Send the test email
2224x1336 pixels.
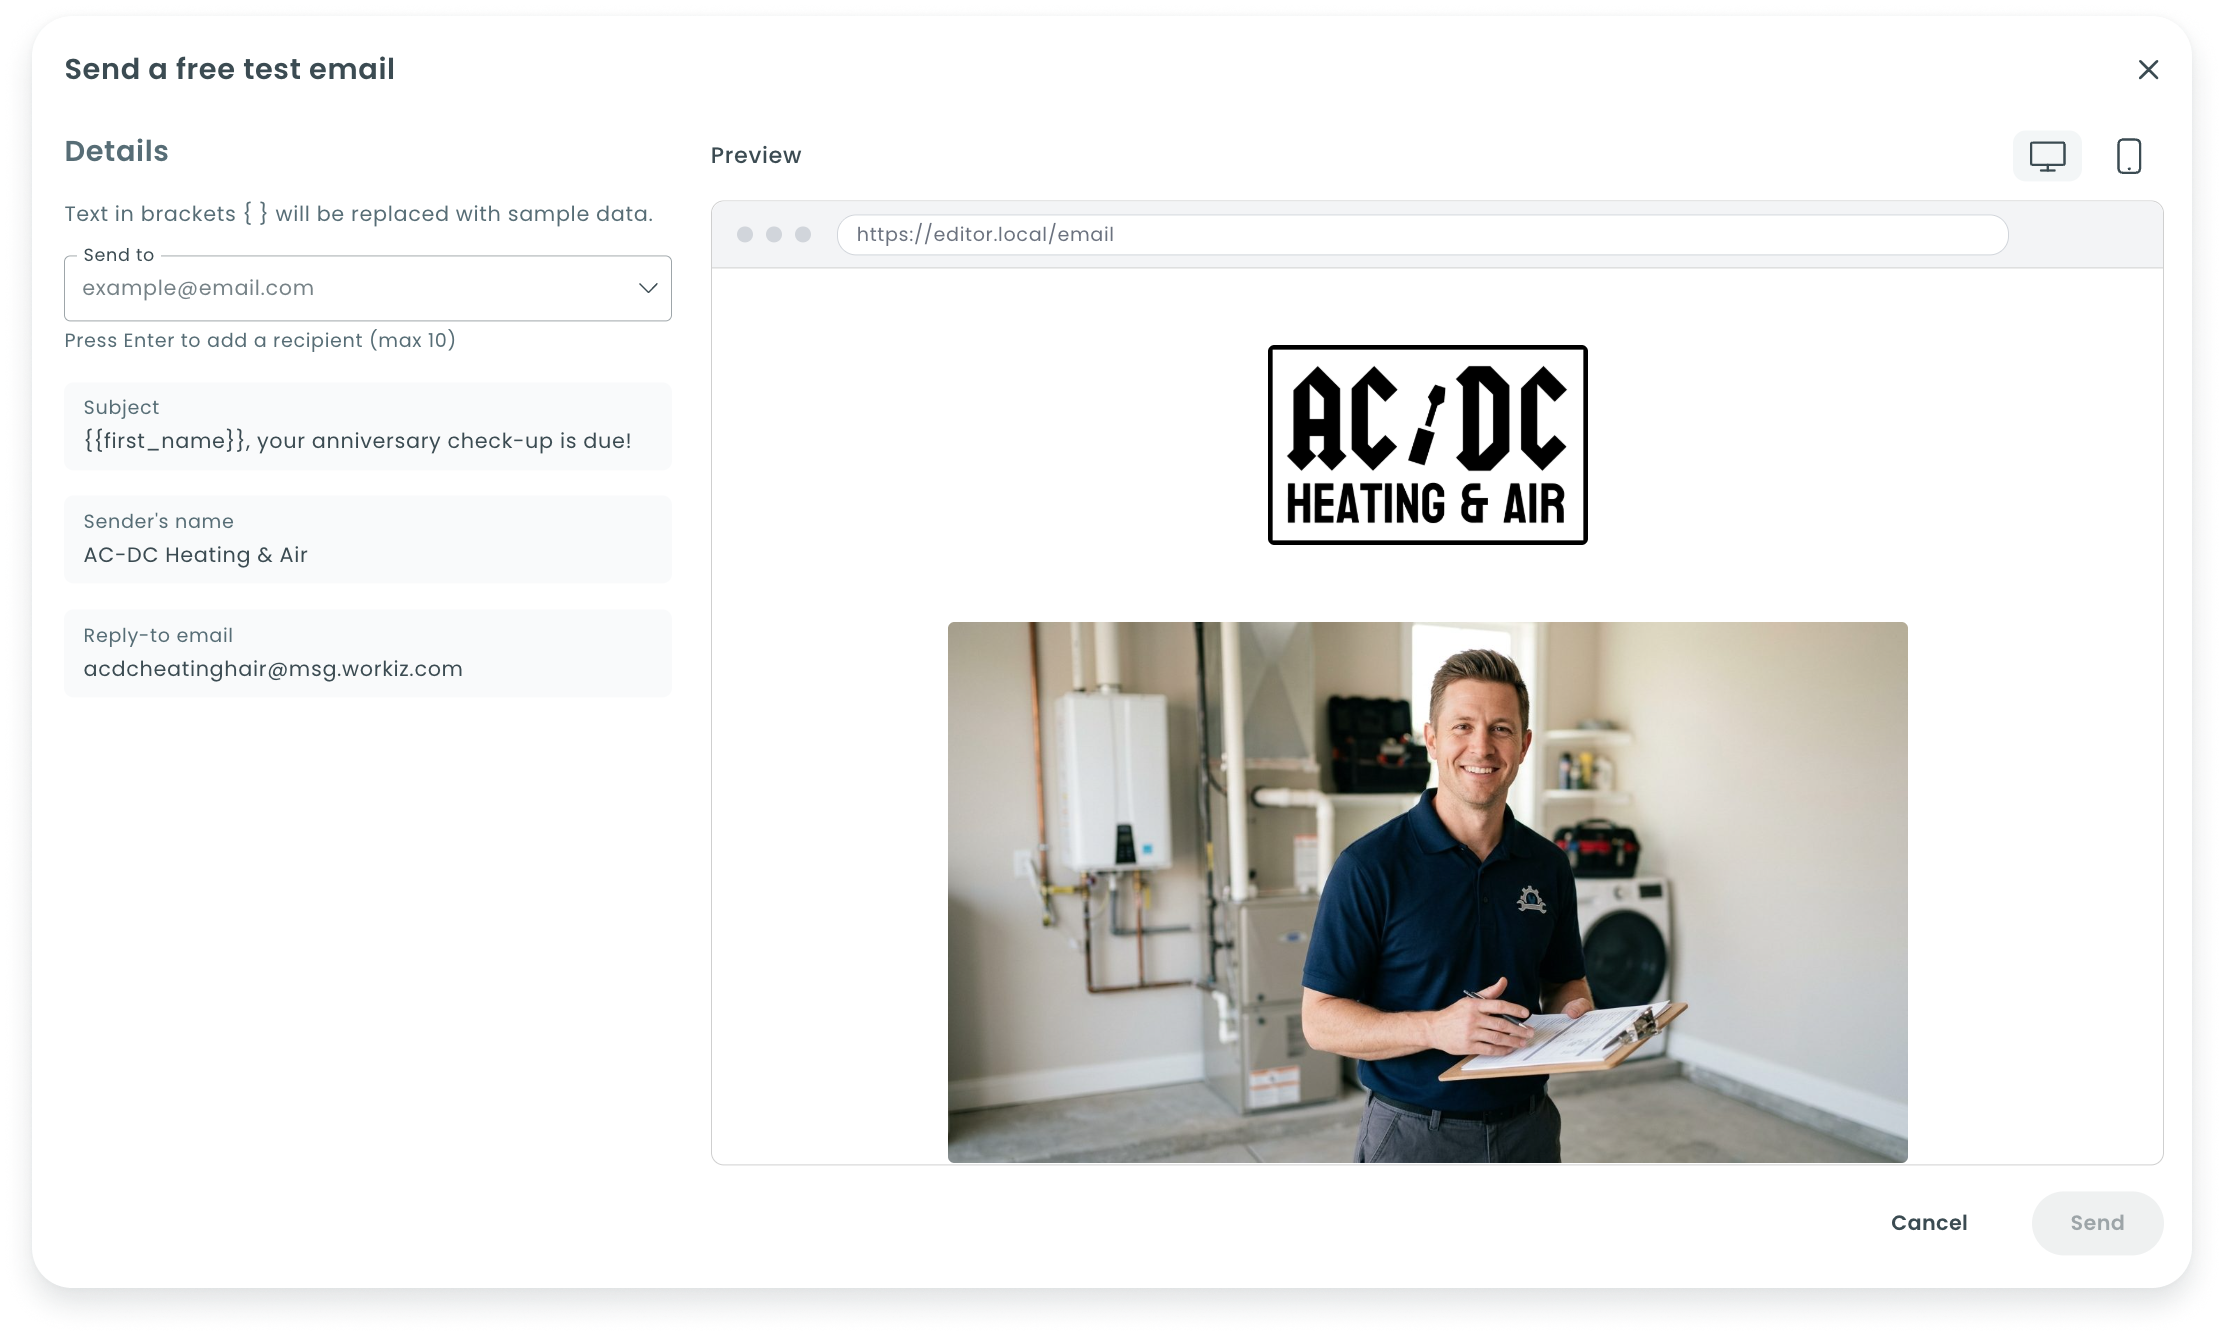click(x=2097, y=1223)
